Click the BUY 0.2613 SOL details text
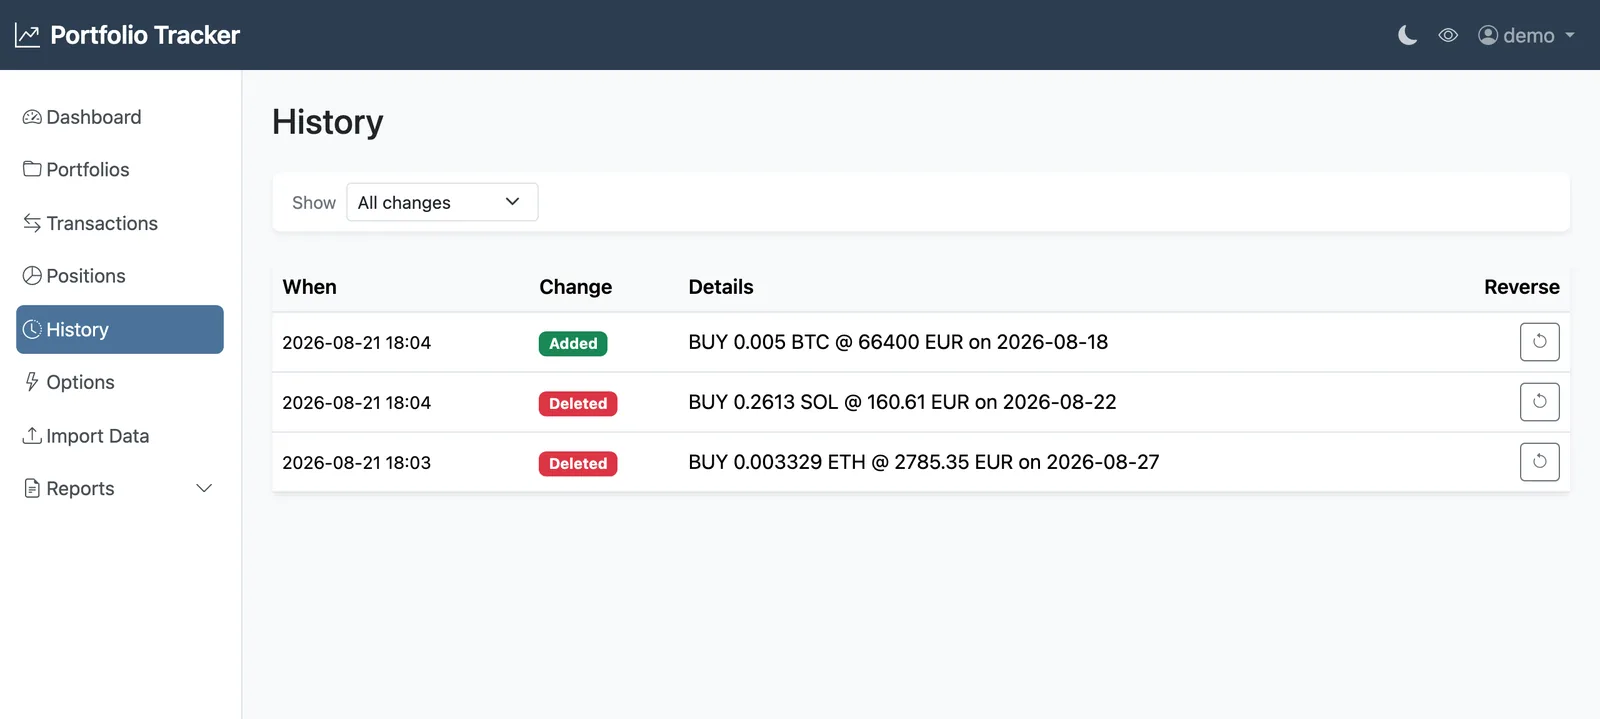 902,402
